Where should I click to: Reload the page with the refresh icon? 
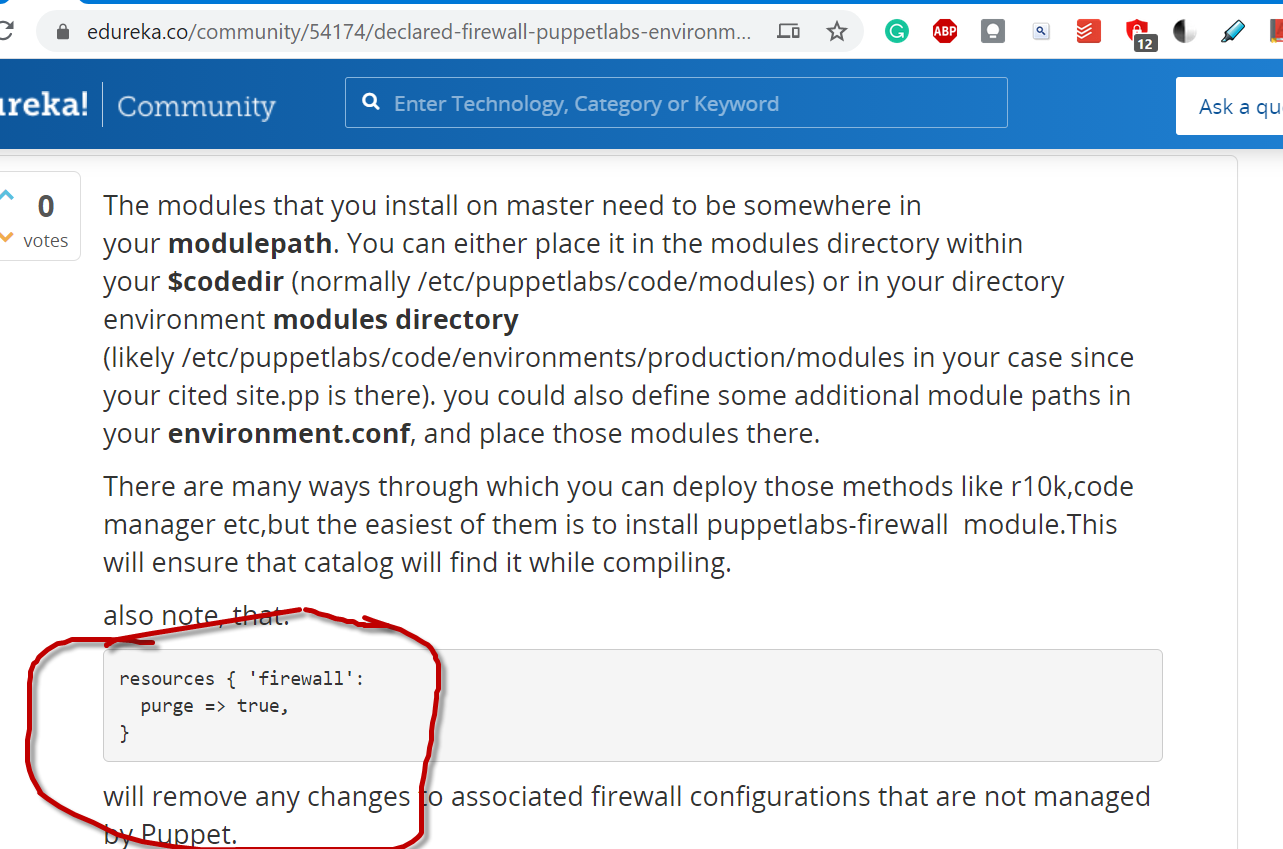click(x=6, y=31)
